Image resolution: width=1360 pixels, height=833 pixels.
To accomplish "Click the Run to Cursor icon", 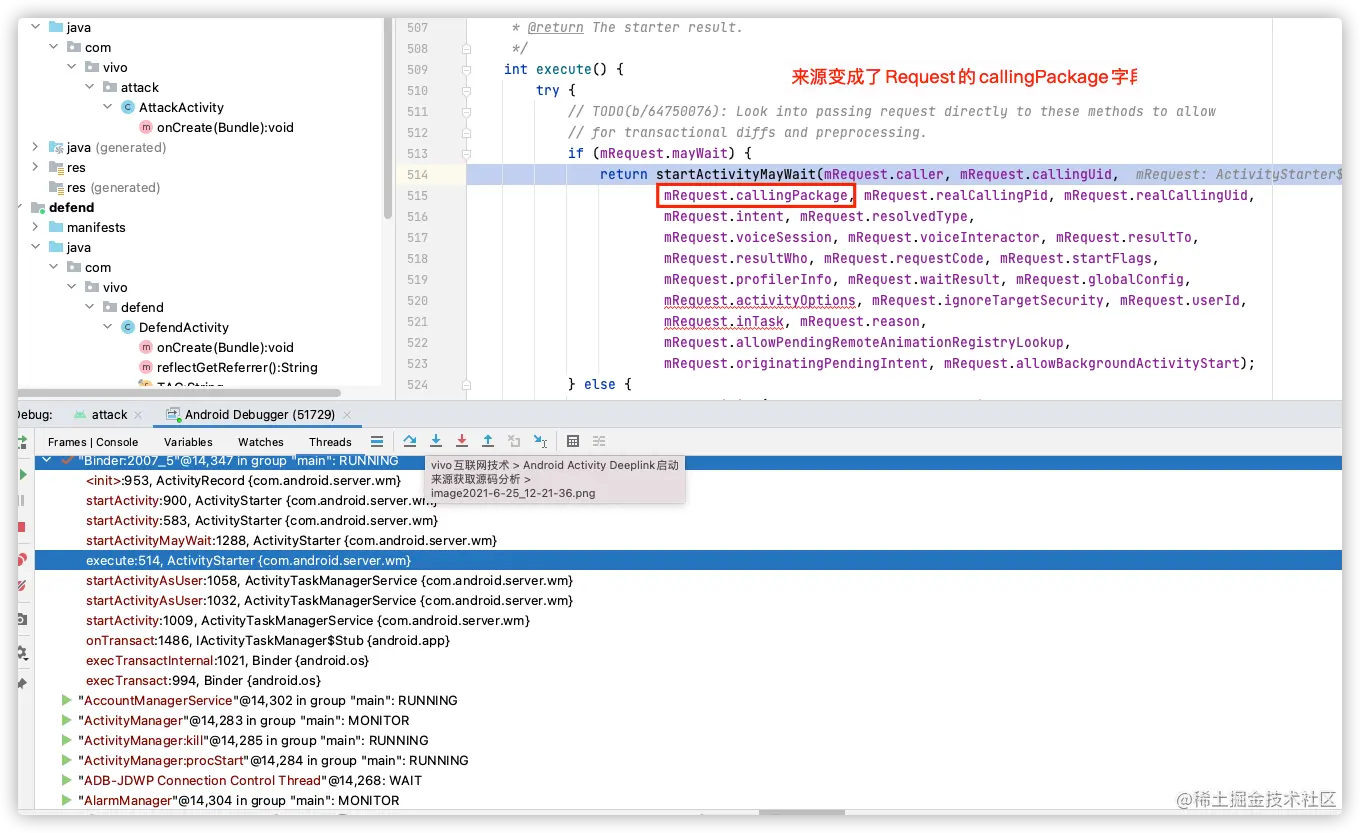I will tap(540, 441).
